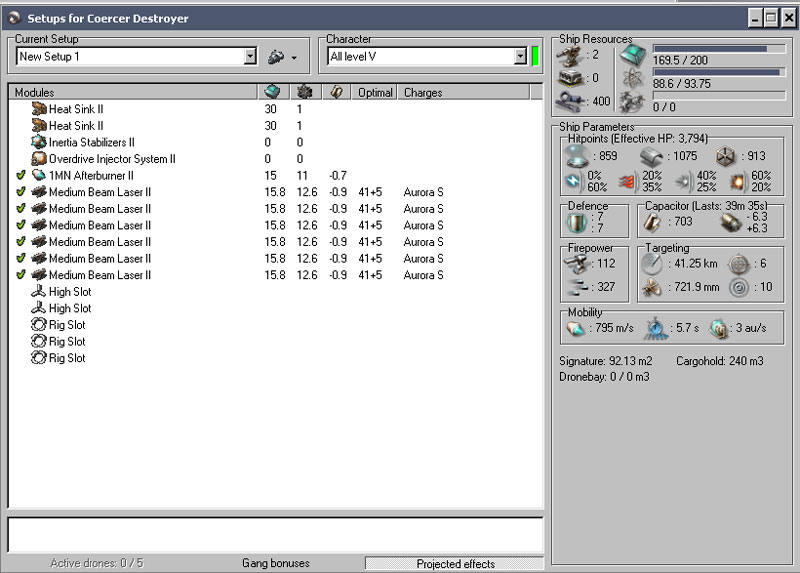The height and width of the screenshot is (573, 800).
Task: Click the green character status indicator
Action: coord(535,56)
